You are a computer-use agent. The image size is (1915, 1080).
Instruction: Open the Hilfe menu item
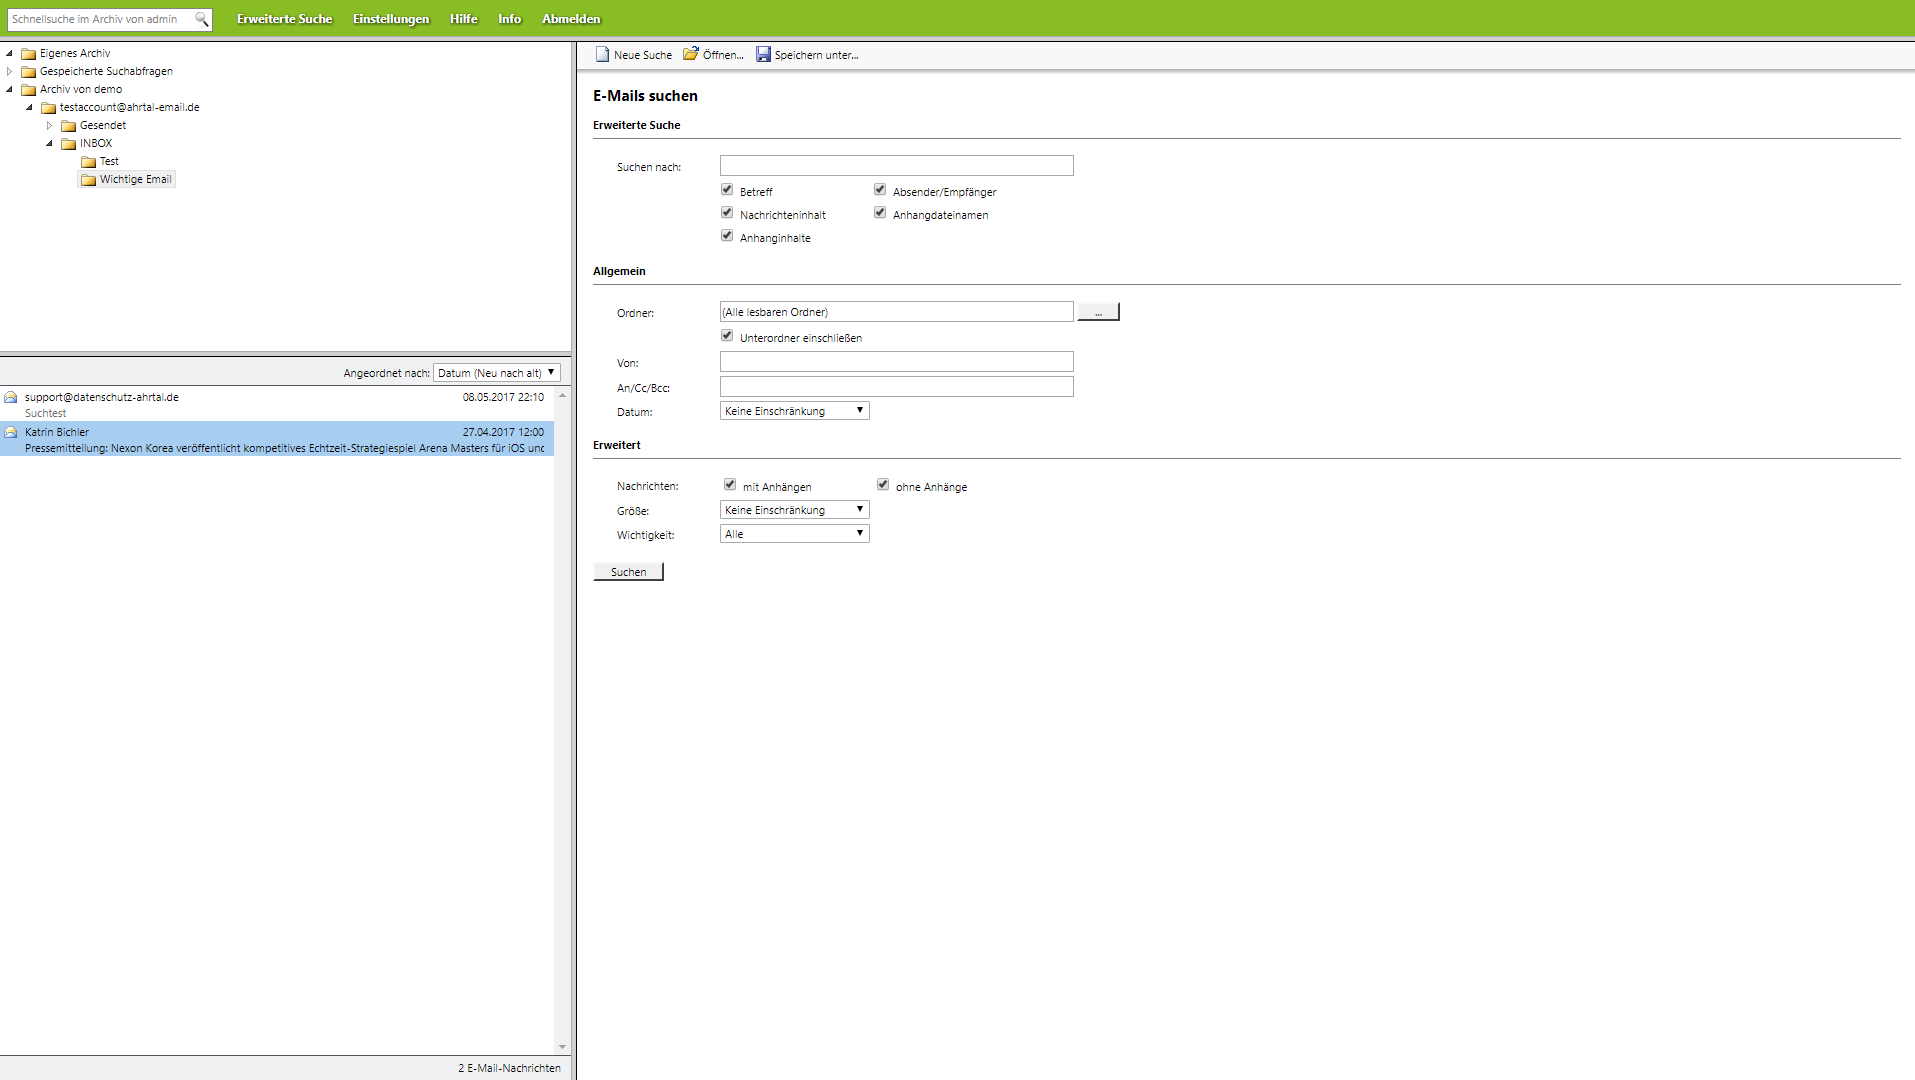pyautogui.click(x=463, y=19)
